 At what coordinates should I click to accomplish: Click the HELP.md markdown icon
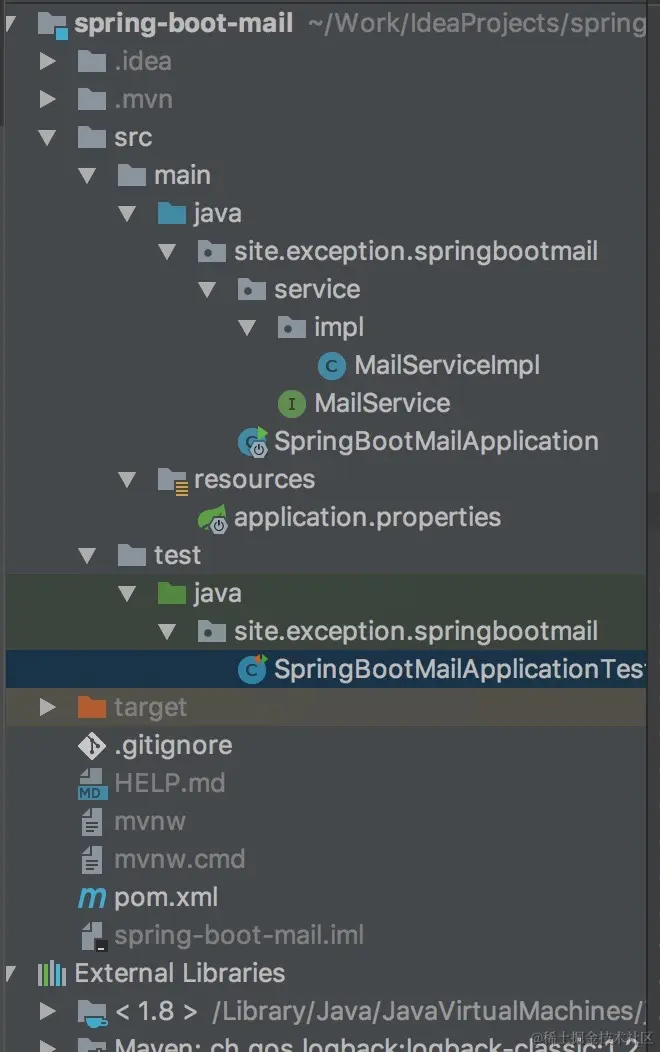point(92,784)
